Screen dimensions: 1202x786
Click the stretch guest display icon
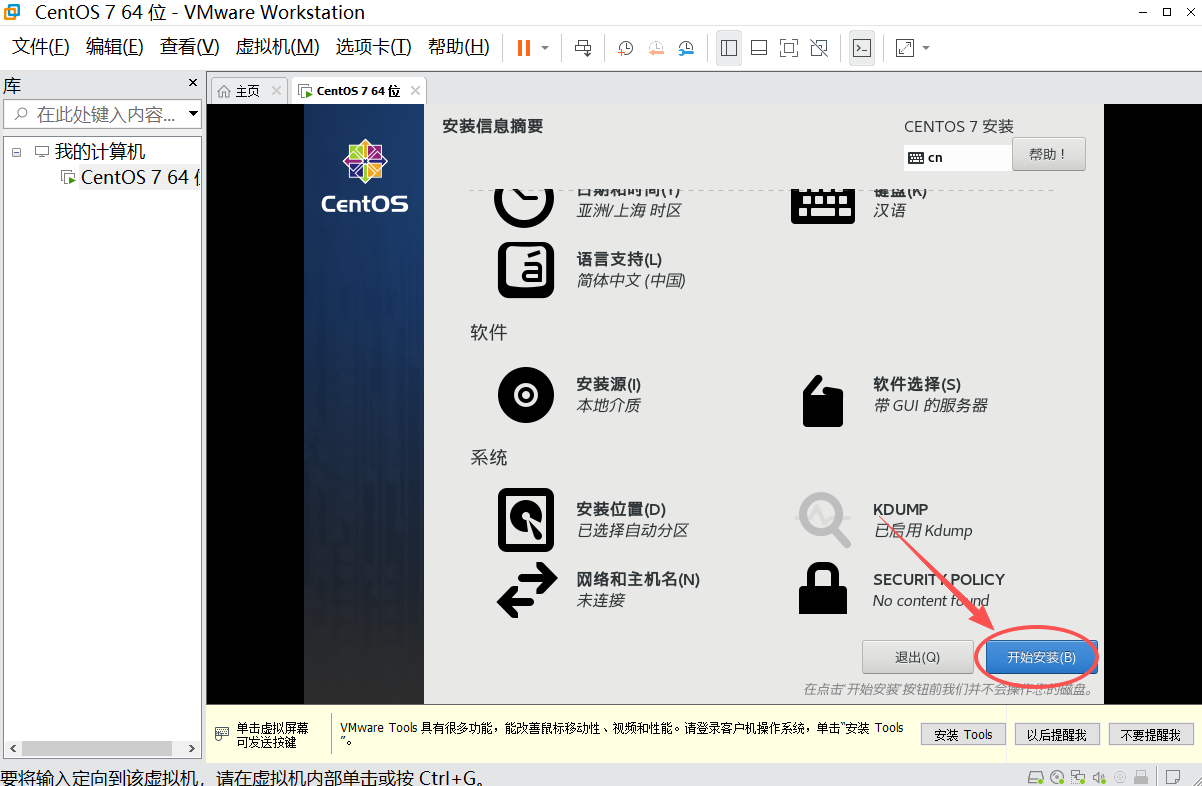[x=905, y=48]
